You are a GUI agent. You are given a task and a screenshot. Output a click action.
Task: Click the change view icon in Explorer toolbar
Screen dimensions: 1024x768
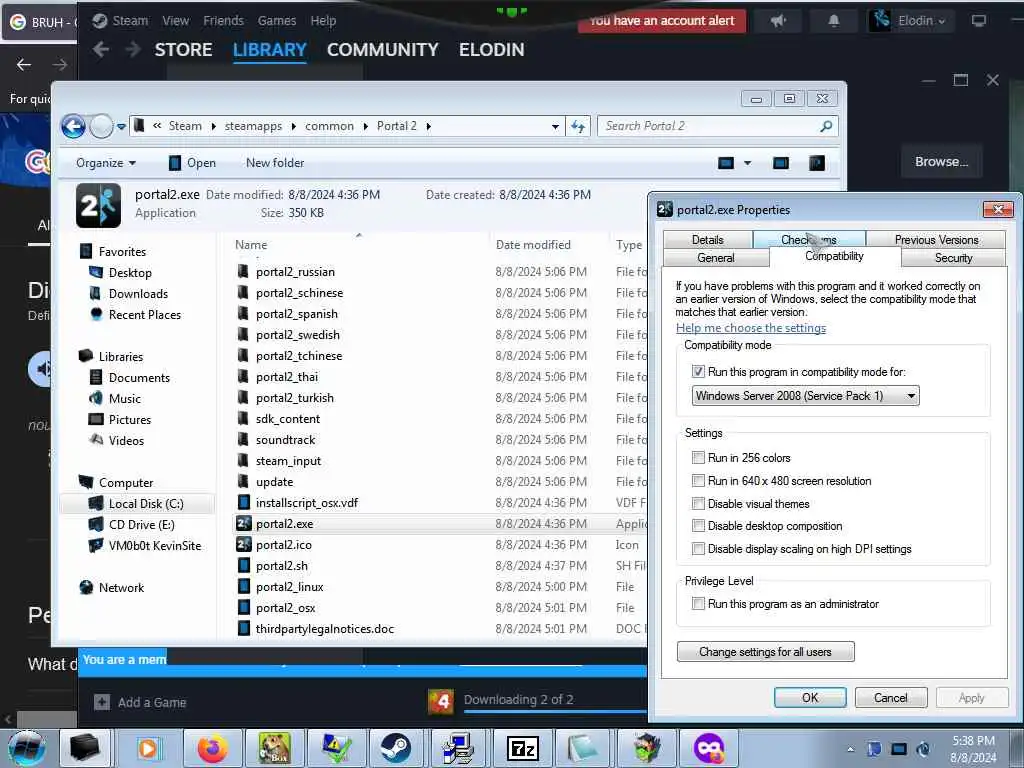click(726, 163)
